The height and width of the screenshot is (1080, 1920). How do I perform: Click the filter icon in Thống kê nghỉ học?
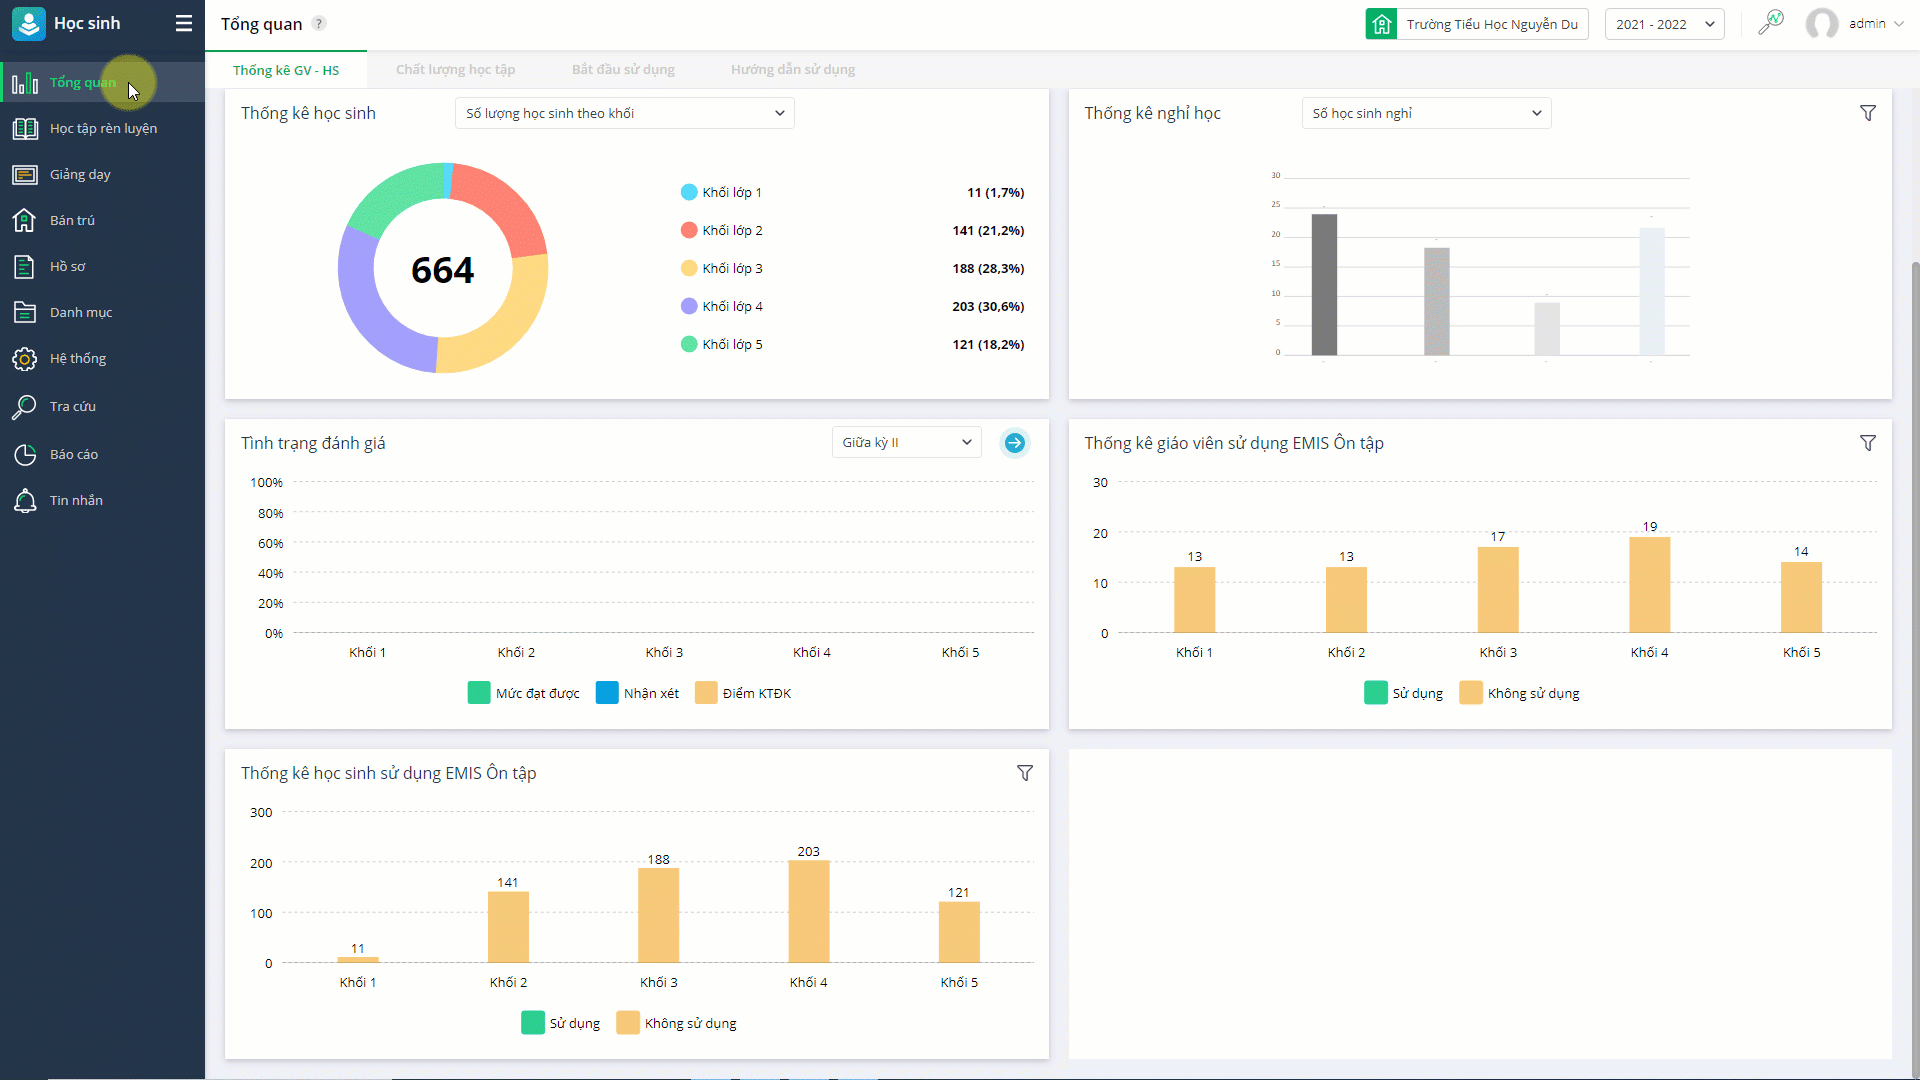1867,113
